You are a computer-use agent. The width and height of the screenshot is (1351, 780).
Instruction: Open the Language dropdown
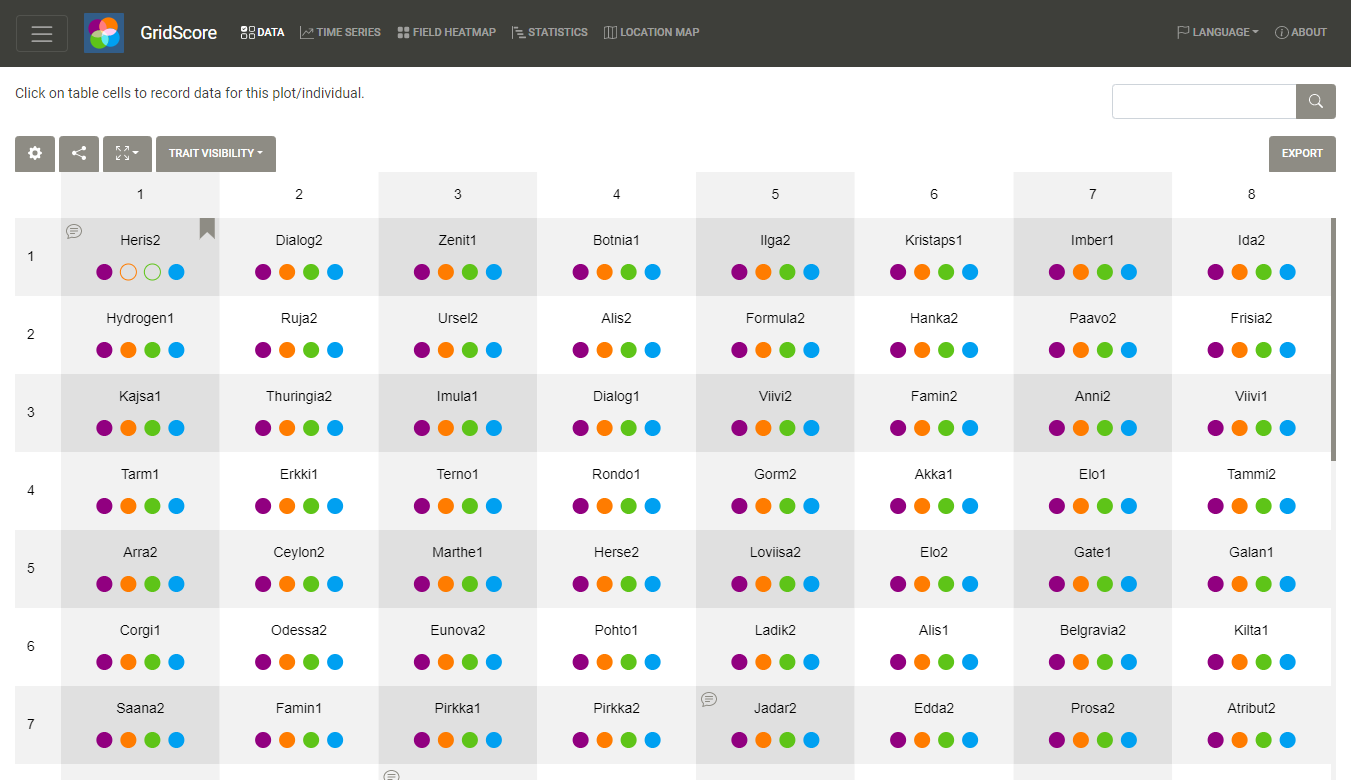coord(1217,32)
